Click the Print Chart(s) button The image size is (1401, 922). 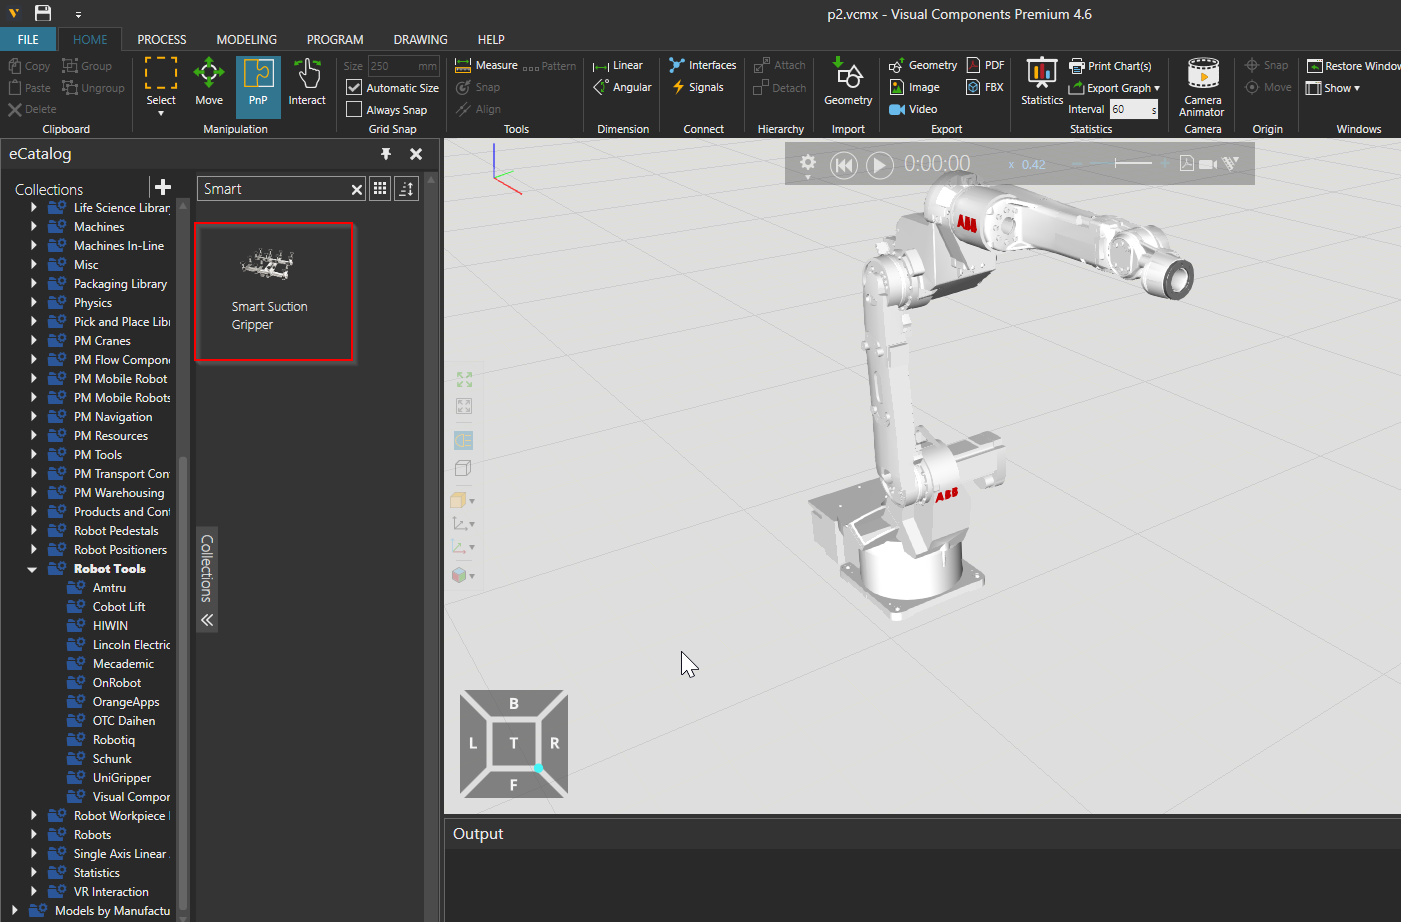(x=1110, y=66)
